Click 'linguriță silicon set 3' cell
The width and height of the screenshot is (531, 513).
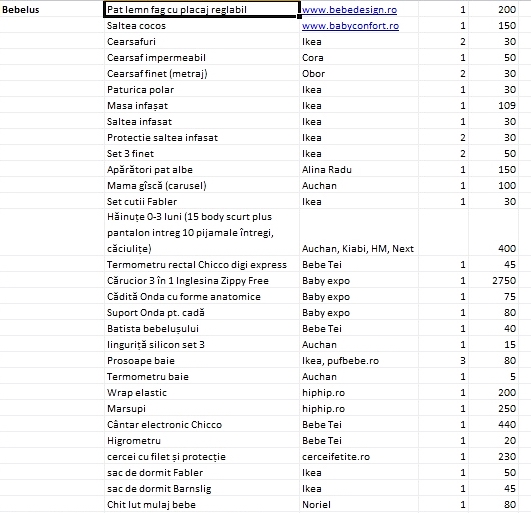click(202, 345)
